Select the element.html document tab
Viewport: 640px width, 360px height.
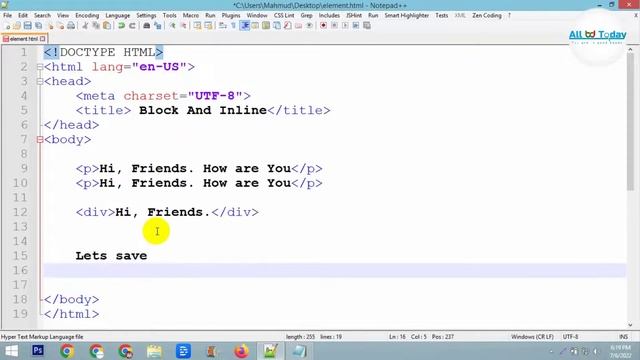(24, 39)
